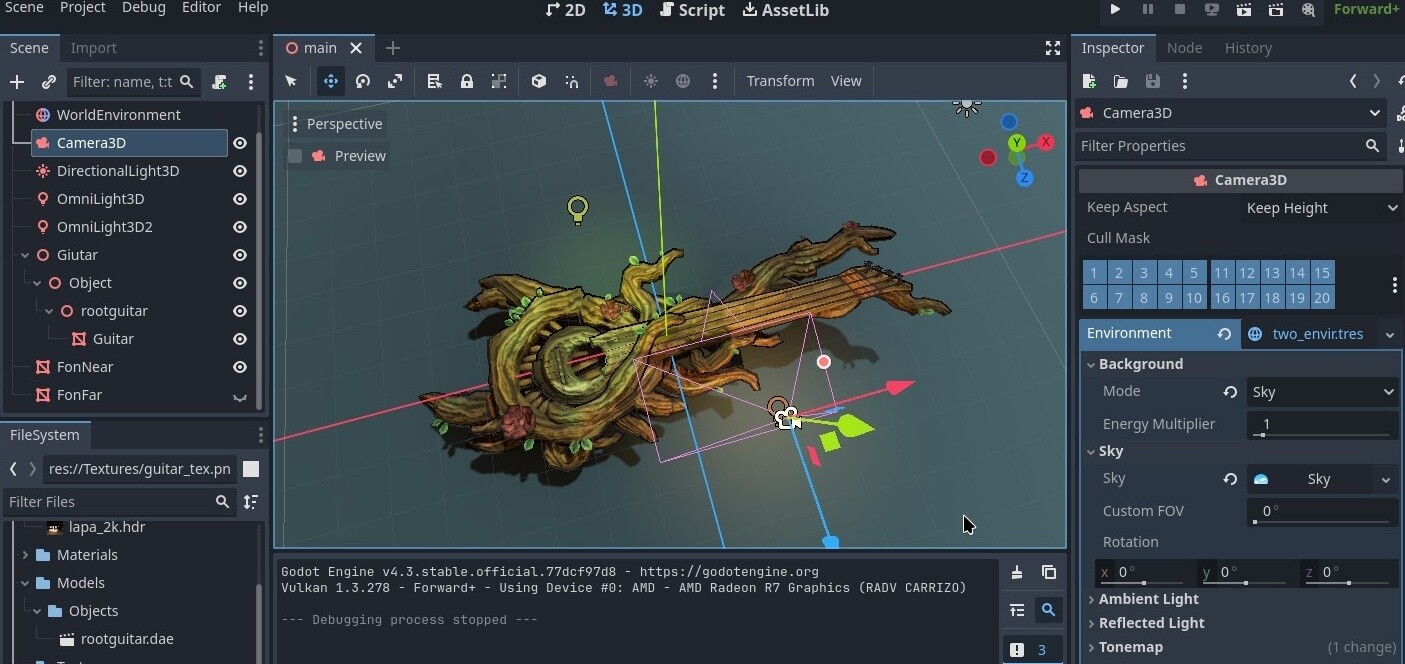Viewport: 1405px width, 664px height.
Task: Click the Play project button
Action: coord(1115,10)
